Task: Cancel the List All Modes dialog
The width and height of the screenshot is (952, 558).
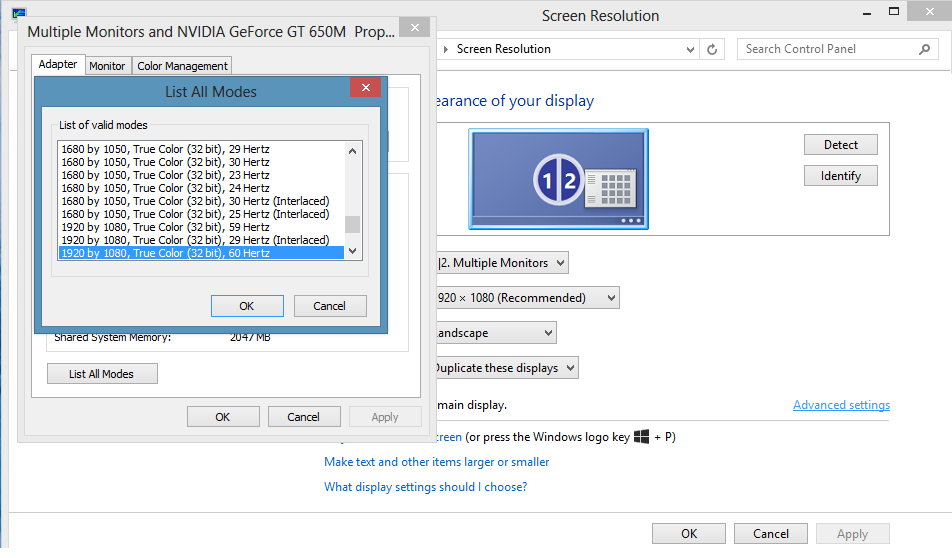Action: point(330,306)
